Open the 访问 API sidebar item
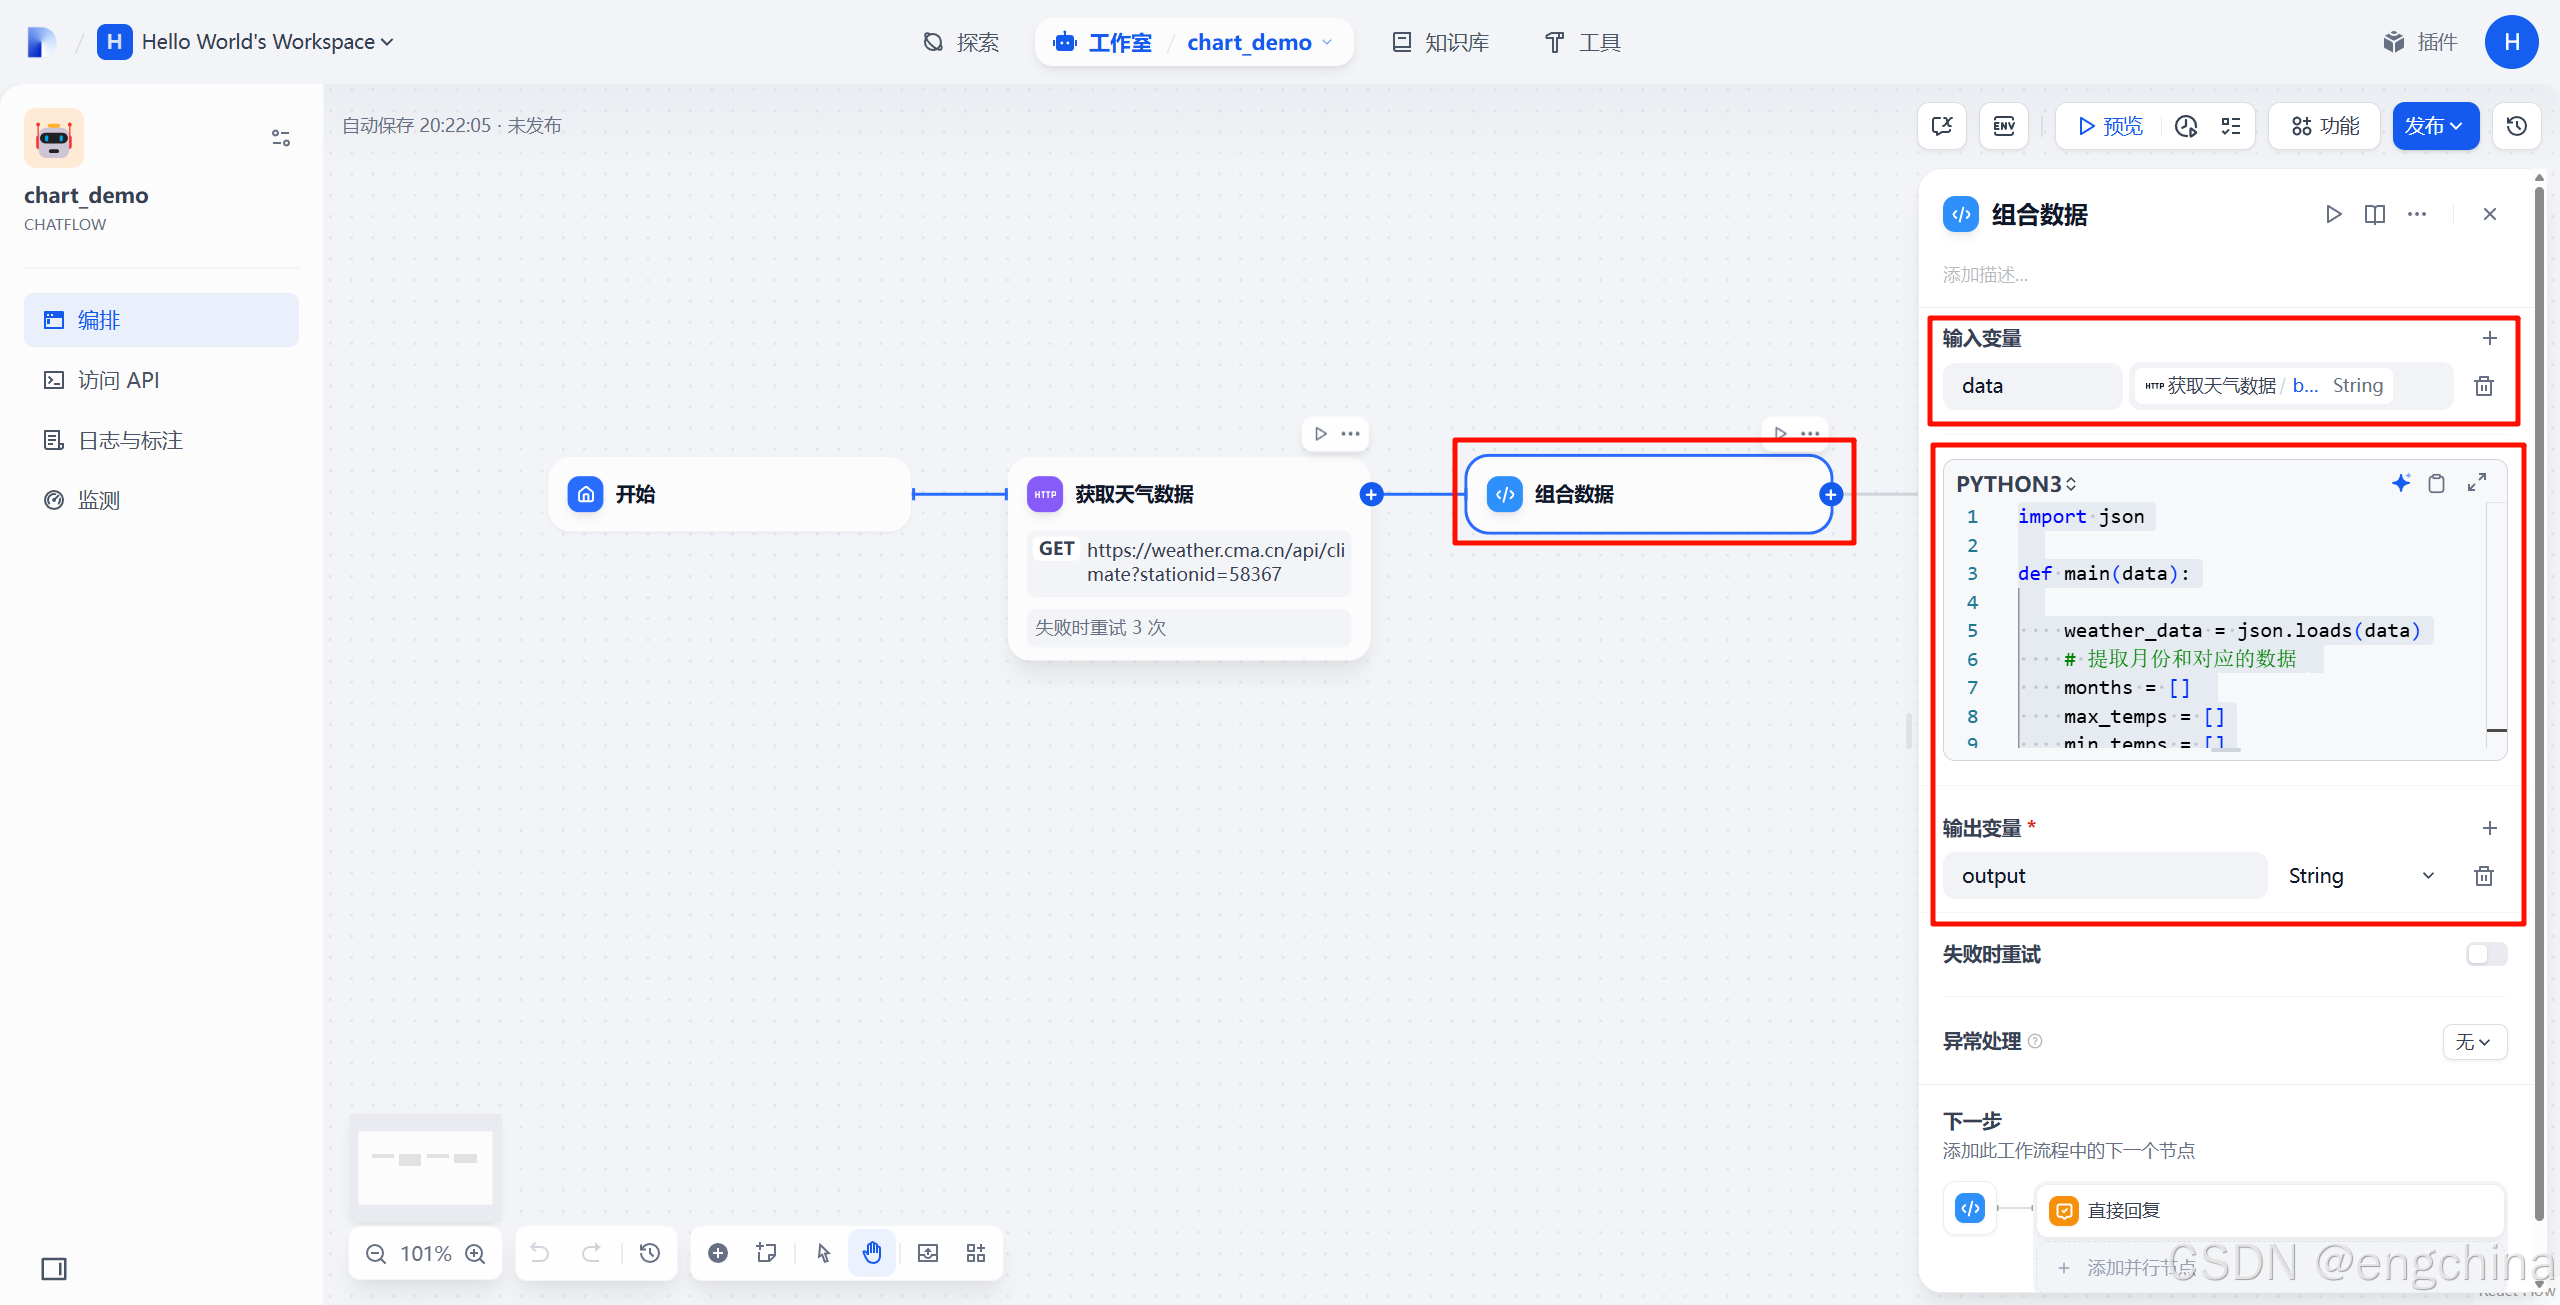2560x1305 pixels. tap(118, 380)
